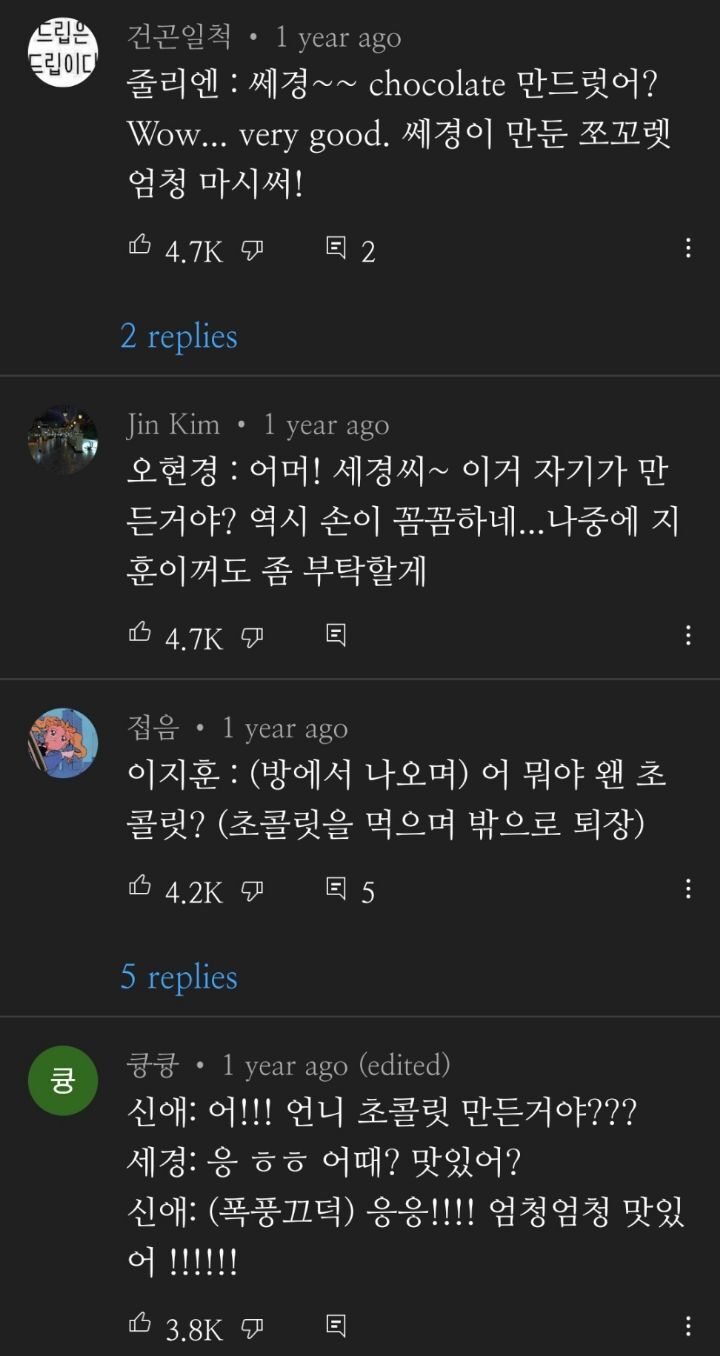Like 건곤일척's comment with 4.7K likes

(139, 251)
